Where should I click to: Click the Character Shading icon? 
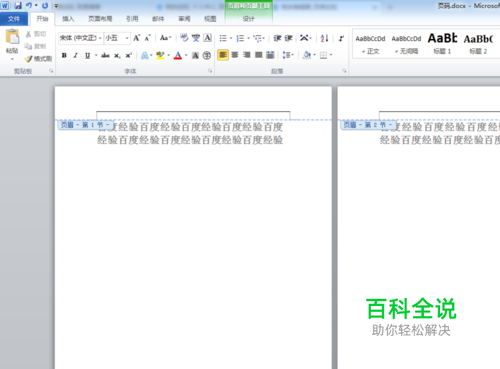click(x=196, y=55)
